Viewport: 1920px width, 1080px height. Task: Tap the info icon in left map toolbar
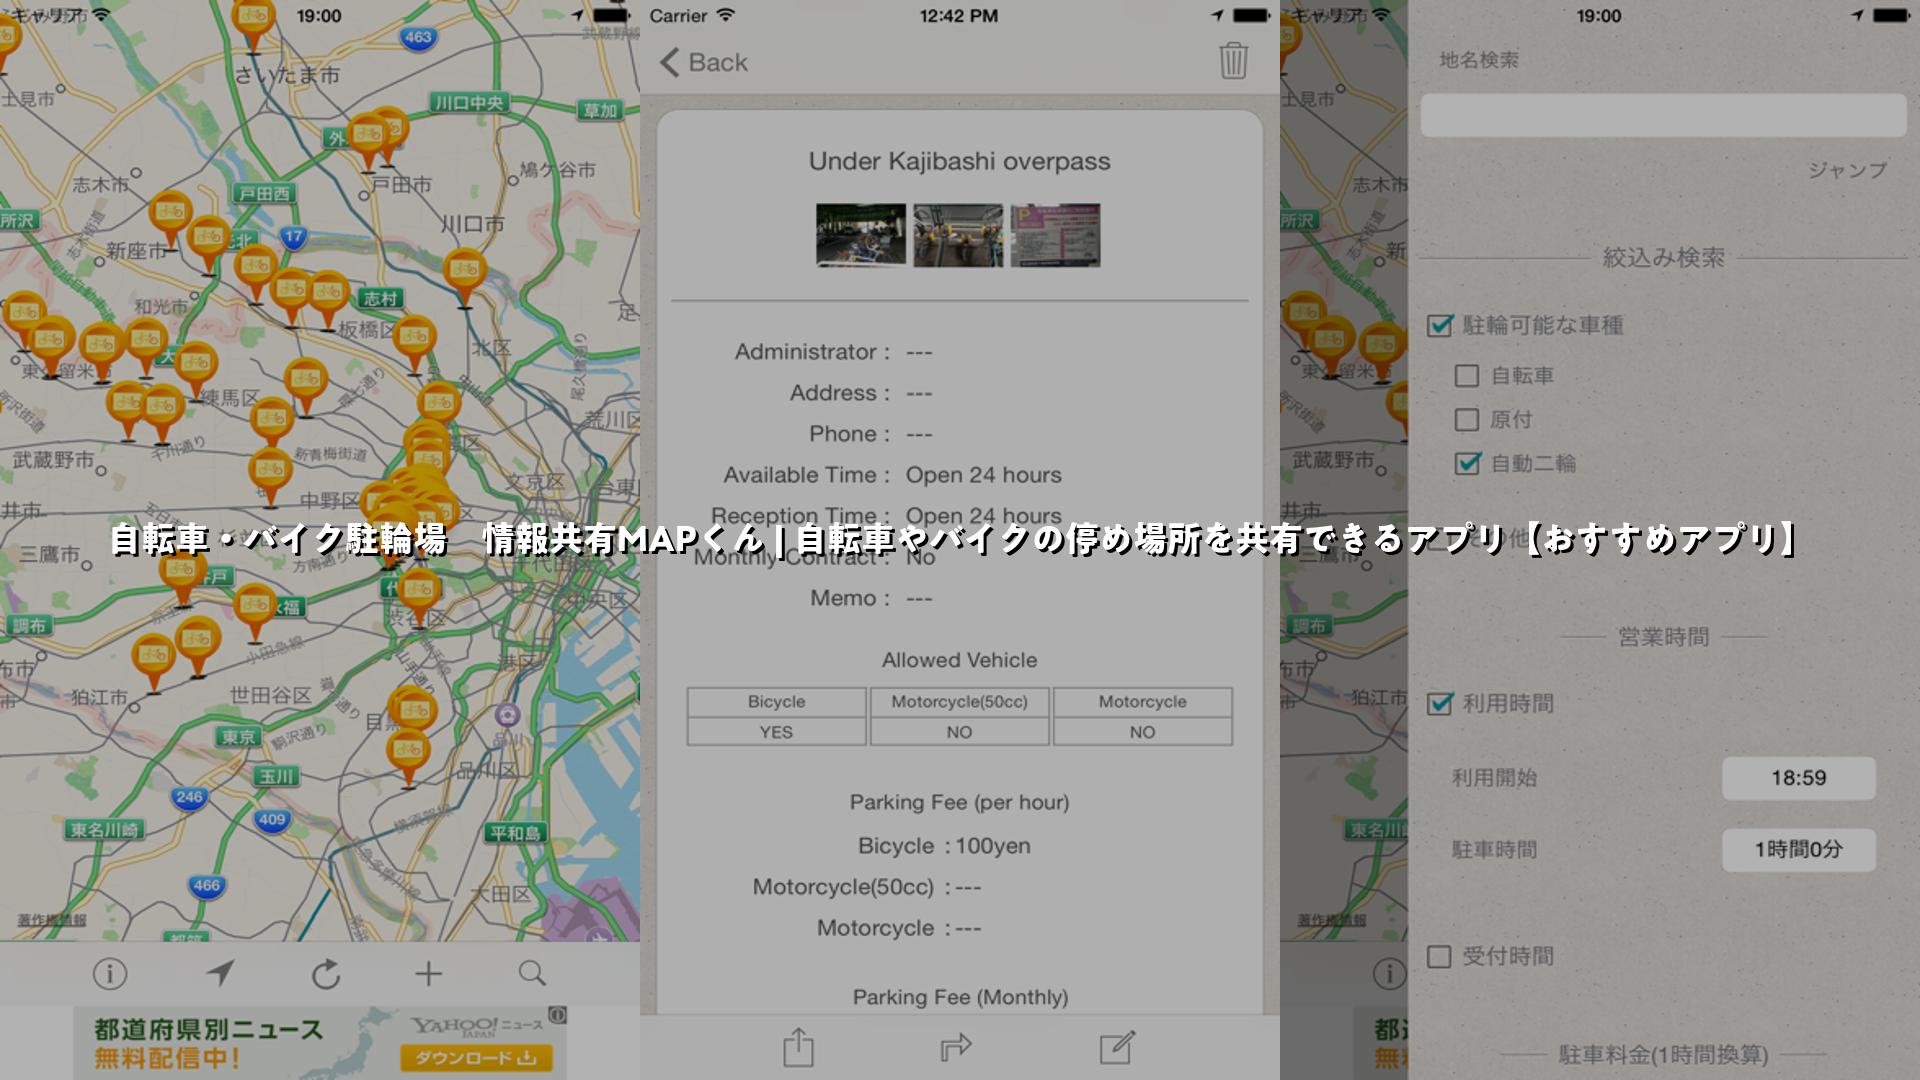110,973
